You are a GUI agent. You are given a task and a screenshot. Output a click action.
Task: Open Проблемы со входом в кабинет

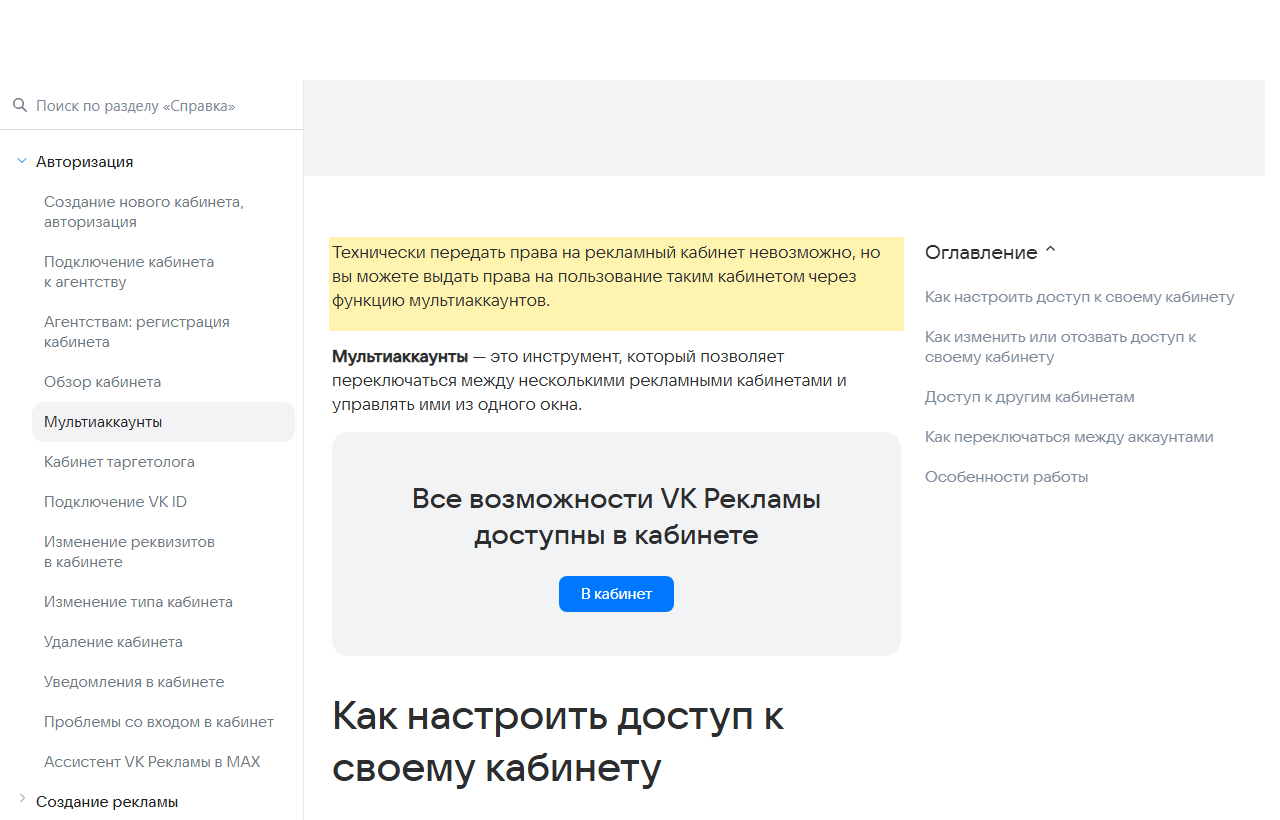(159, 722)
